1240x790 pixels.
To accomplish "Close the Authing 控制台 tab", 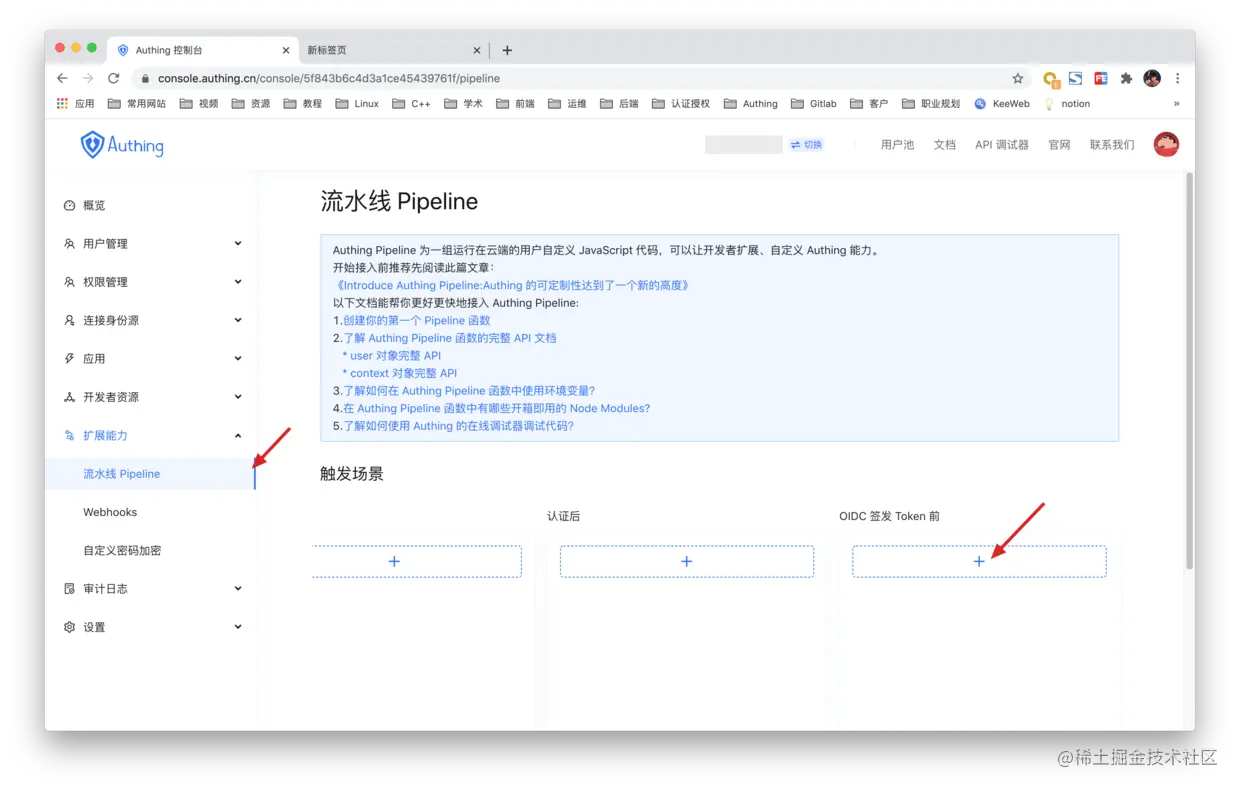I will [x=286, y=50].
